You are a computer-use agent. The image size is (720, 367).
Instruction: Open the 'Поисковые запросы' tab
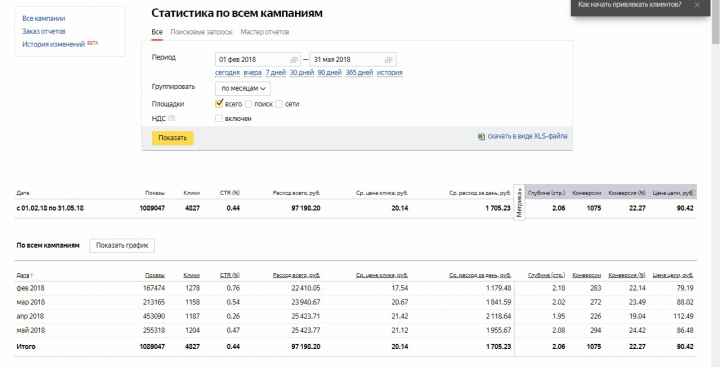pos(202,32)
